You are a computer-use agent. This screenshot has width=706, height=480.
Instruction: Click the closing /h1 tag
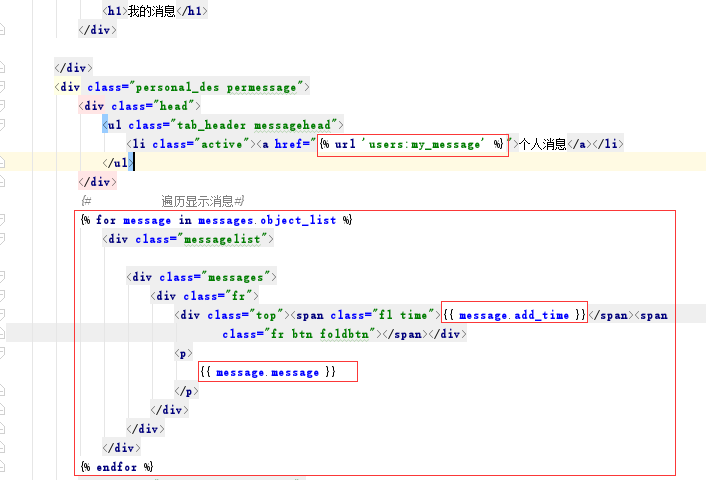tap(192, 11)
